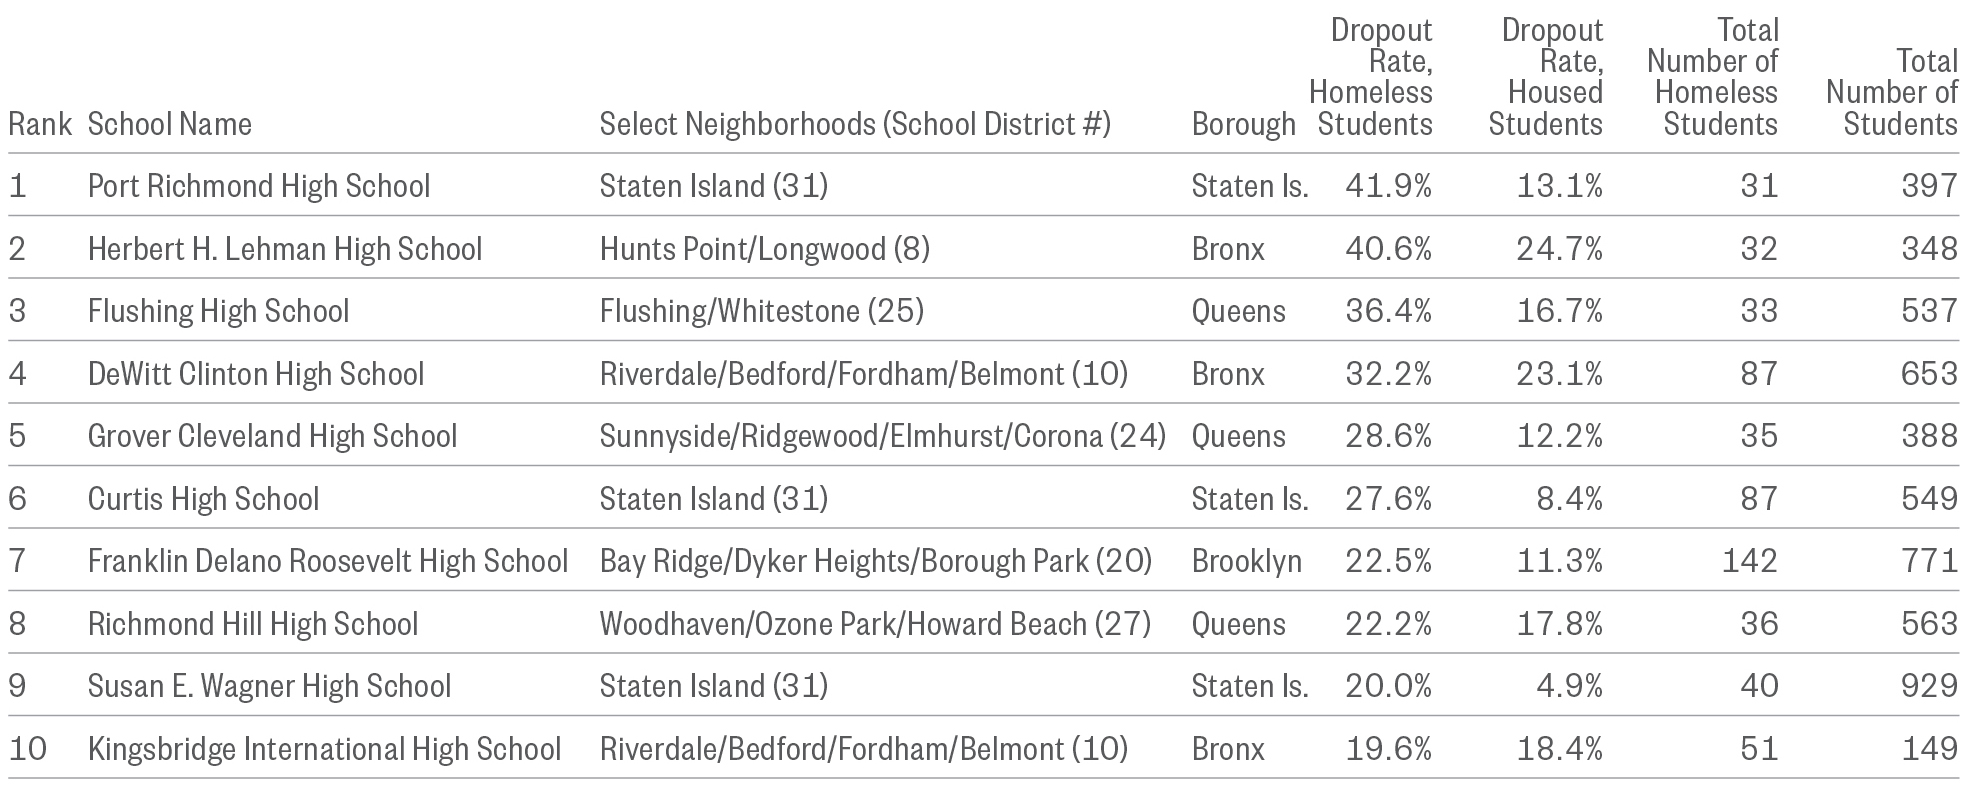Click the School Name column header
Screen dimensions: 1965x798
pos(169,124)
